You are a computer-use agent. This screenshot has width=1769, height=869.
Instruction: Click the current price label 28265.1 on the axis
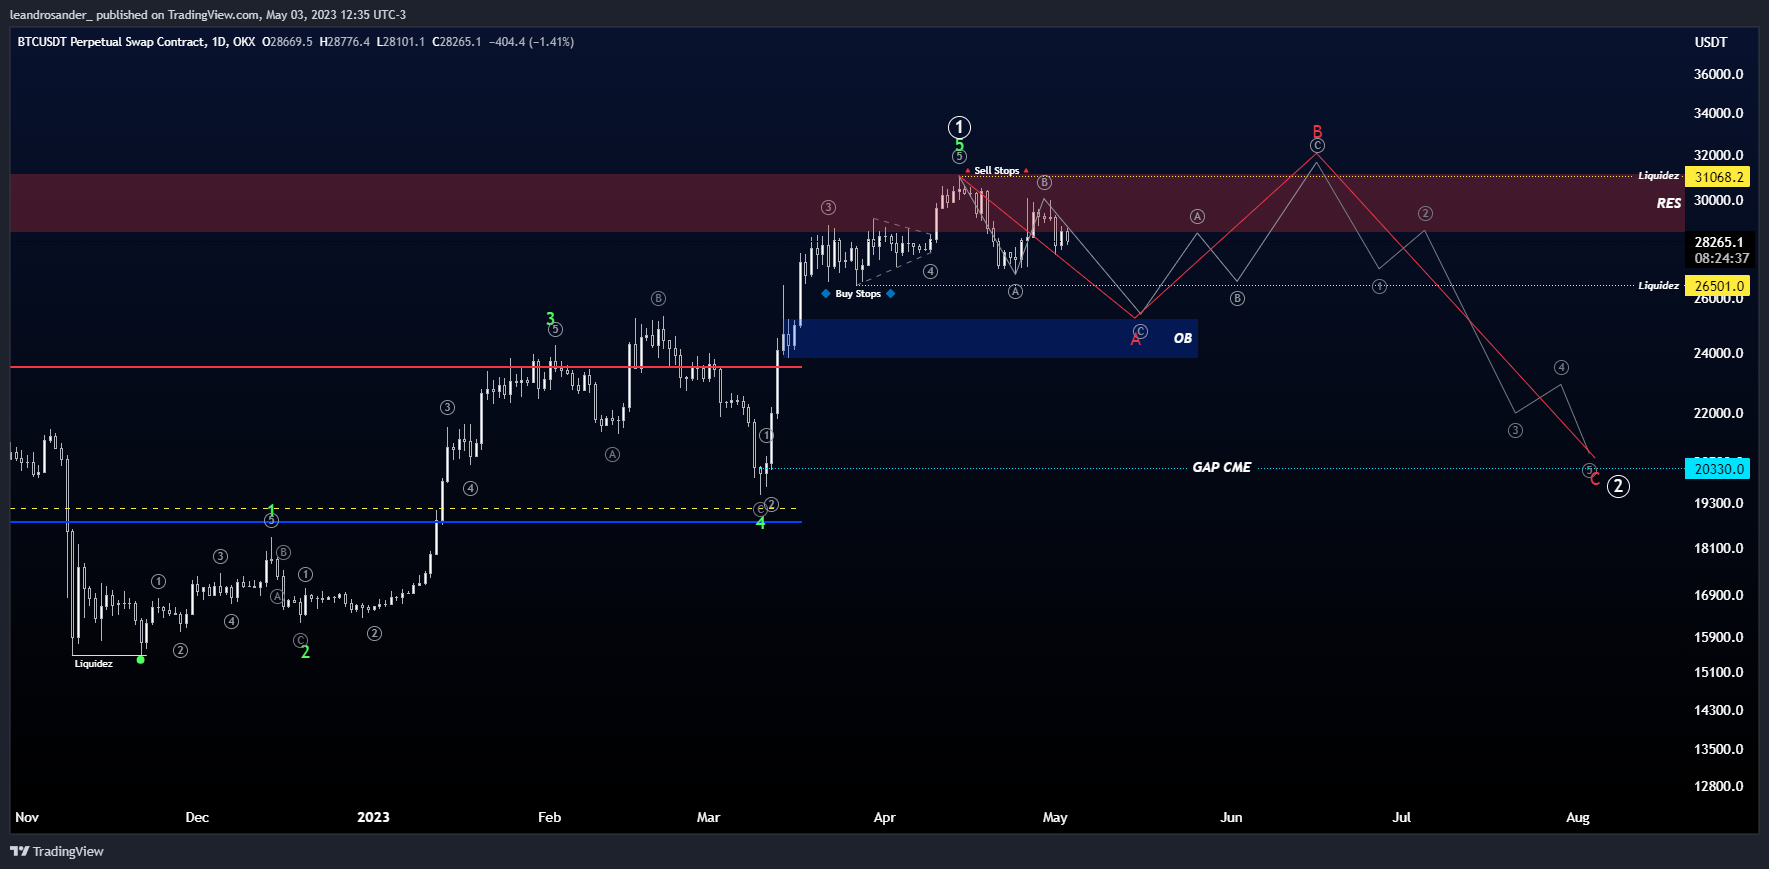(x=1719, y=242)
